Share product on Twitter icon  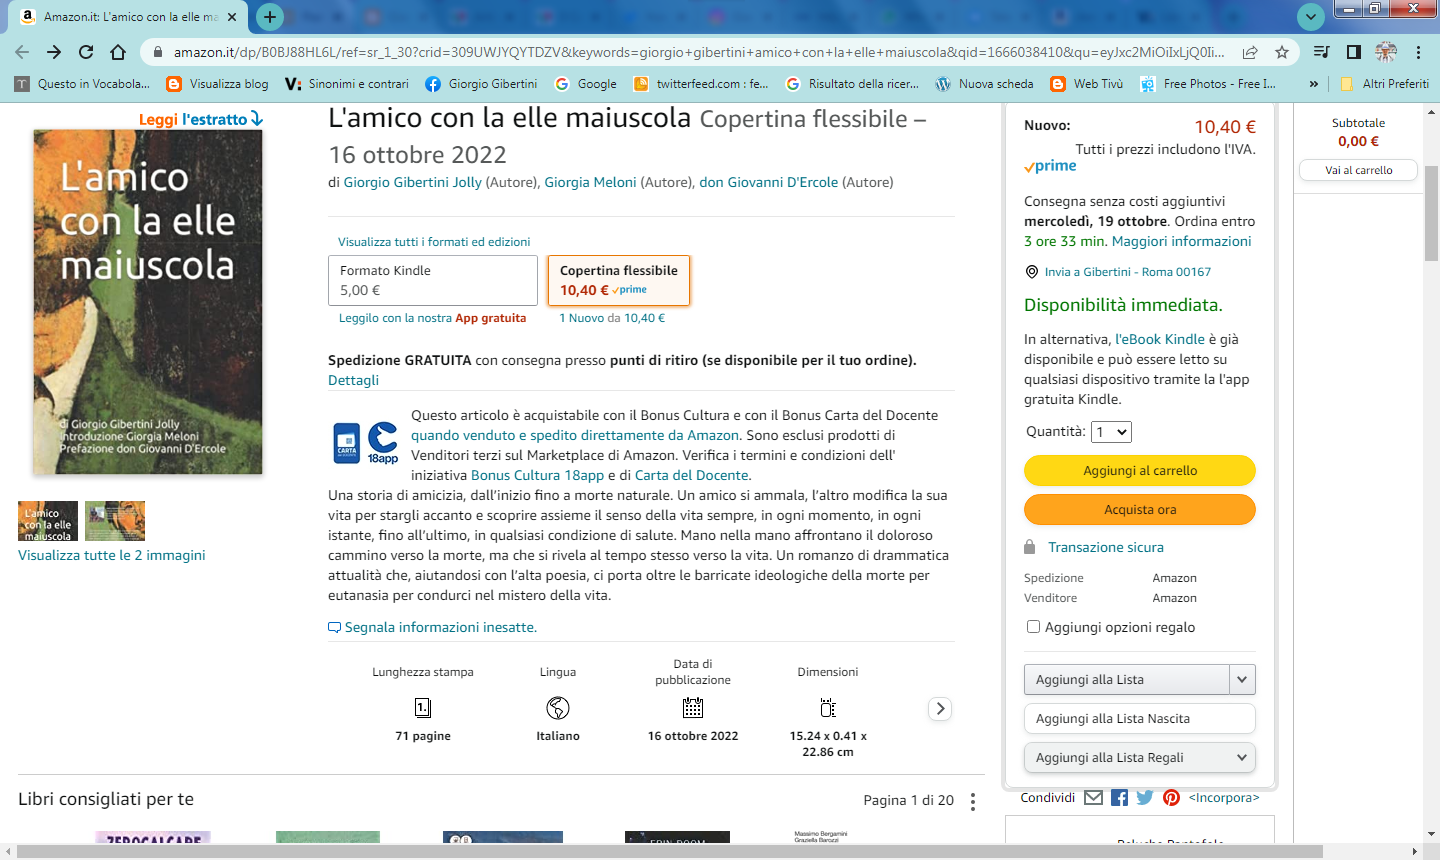1145,797
